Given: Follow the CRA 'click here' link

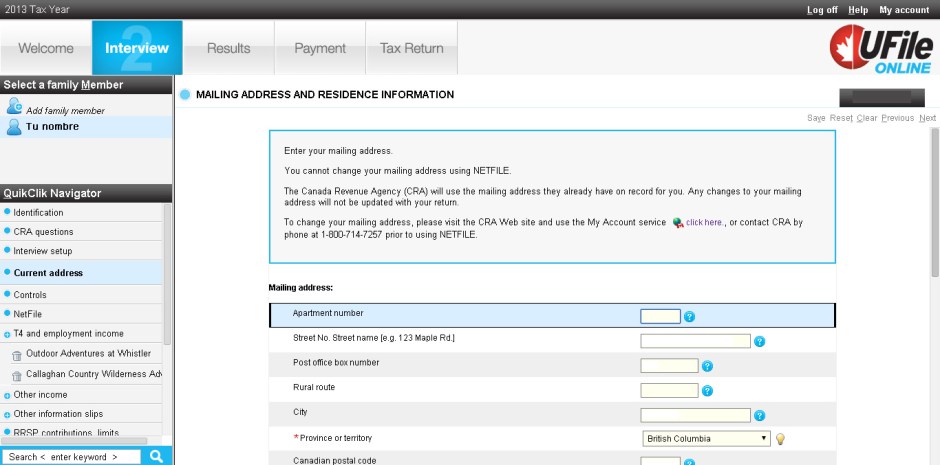Looking at the screenshot, I should click(704, 222).
